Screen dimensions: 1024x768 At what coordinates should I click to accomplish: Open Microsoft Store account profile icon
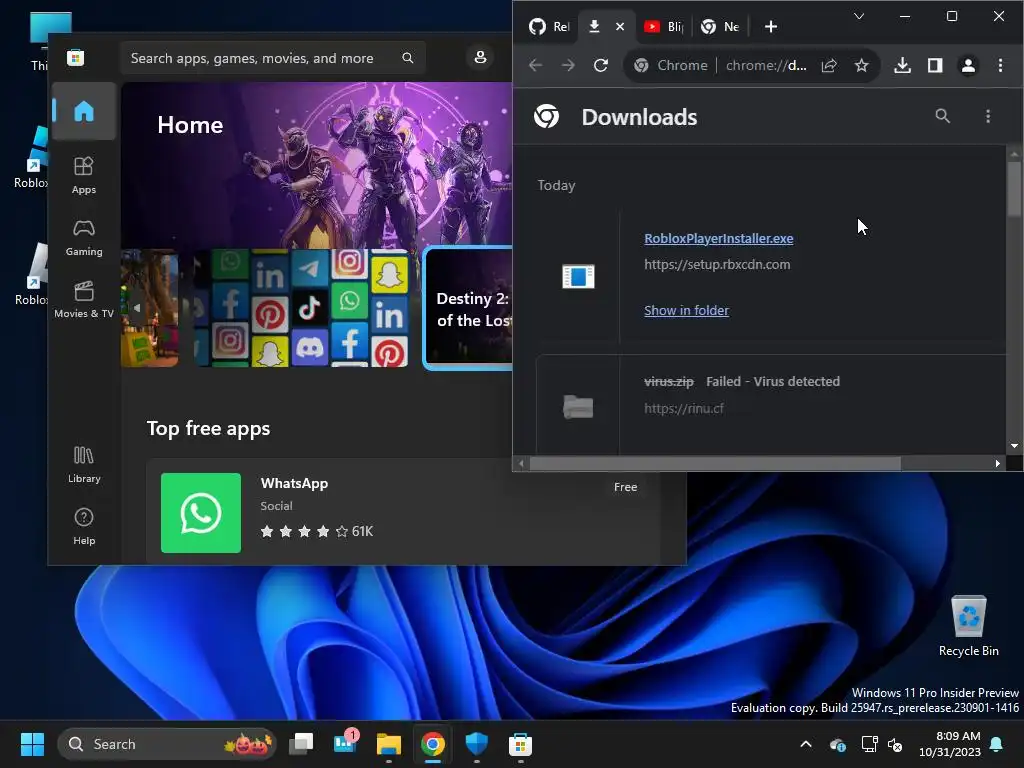[x=480, y=57]
